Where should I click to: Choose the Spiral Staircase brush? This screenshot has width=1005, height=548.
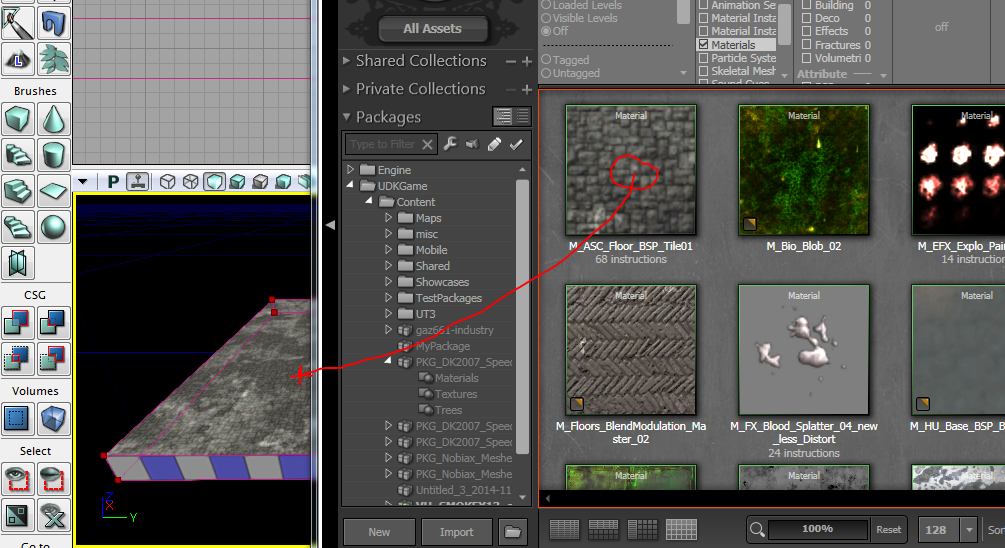pos(18,227)
